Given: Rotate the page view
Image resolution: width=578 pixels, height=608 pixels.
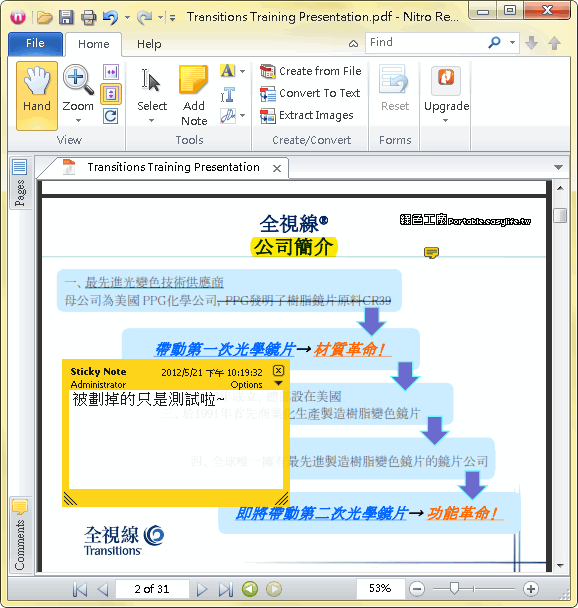Looking at the screenshot, I should click(111, 116).
